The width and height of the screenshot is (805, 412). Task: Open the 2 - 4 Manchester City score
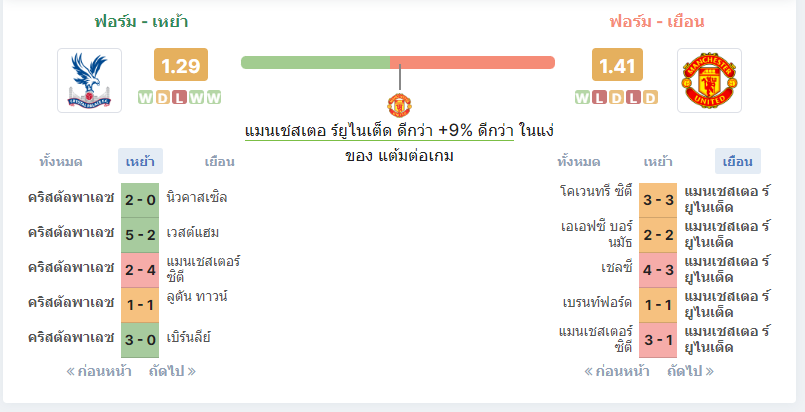coord(140,270)
